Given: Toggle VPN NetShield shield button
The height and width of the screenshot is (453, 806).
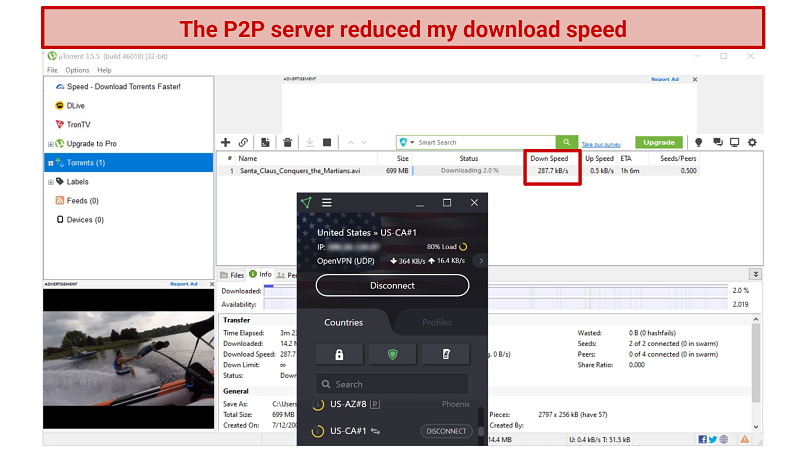Looking at the screenshot, I should (x=392, y=354).
